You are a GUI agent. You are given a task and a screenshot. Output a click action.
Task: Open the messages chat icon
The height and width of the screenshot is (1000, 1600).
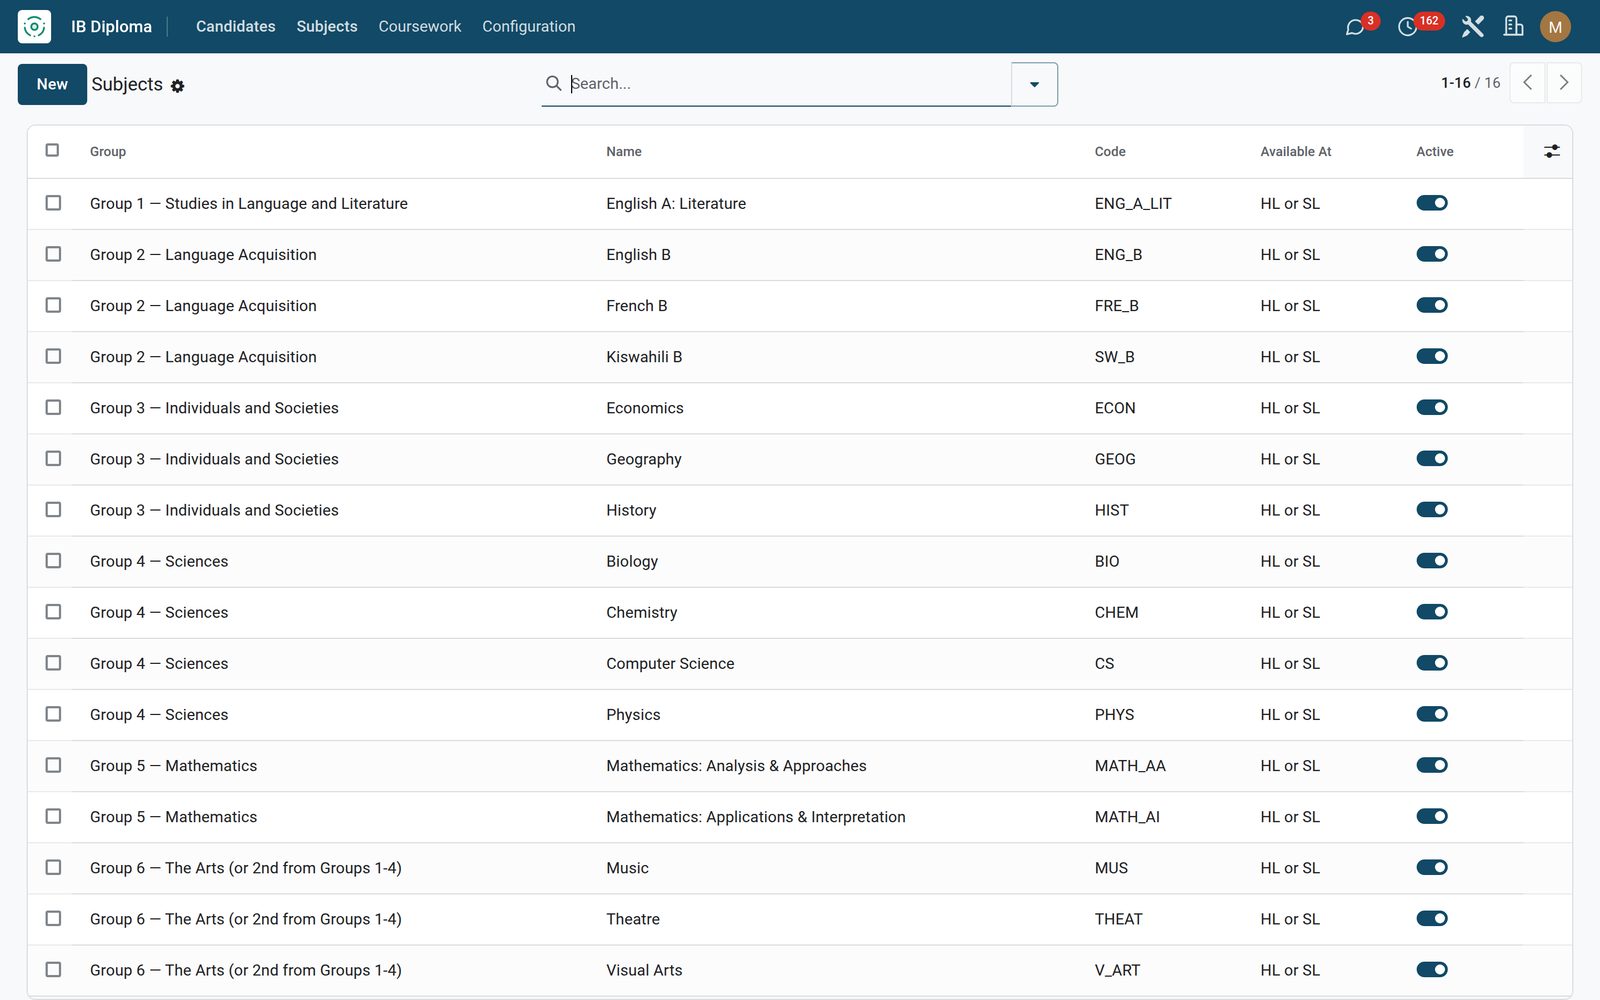[1355, 27]
